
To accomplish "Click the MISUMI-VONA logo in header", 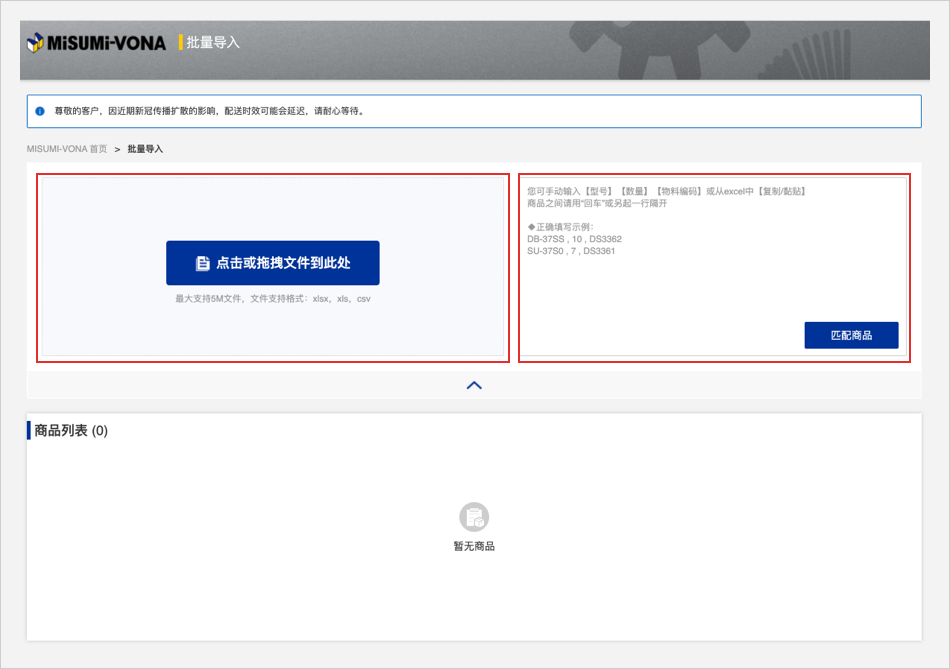I will tap(98, 42).
